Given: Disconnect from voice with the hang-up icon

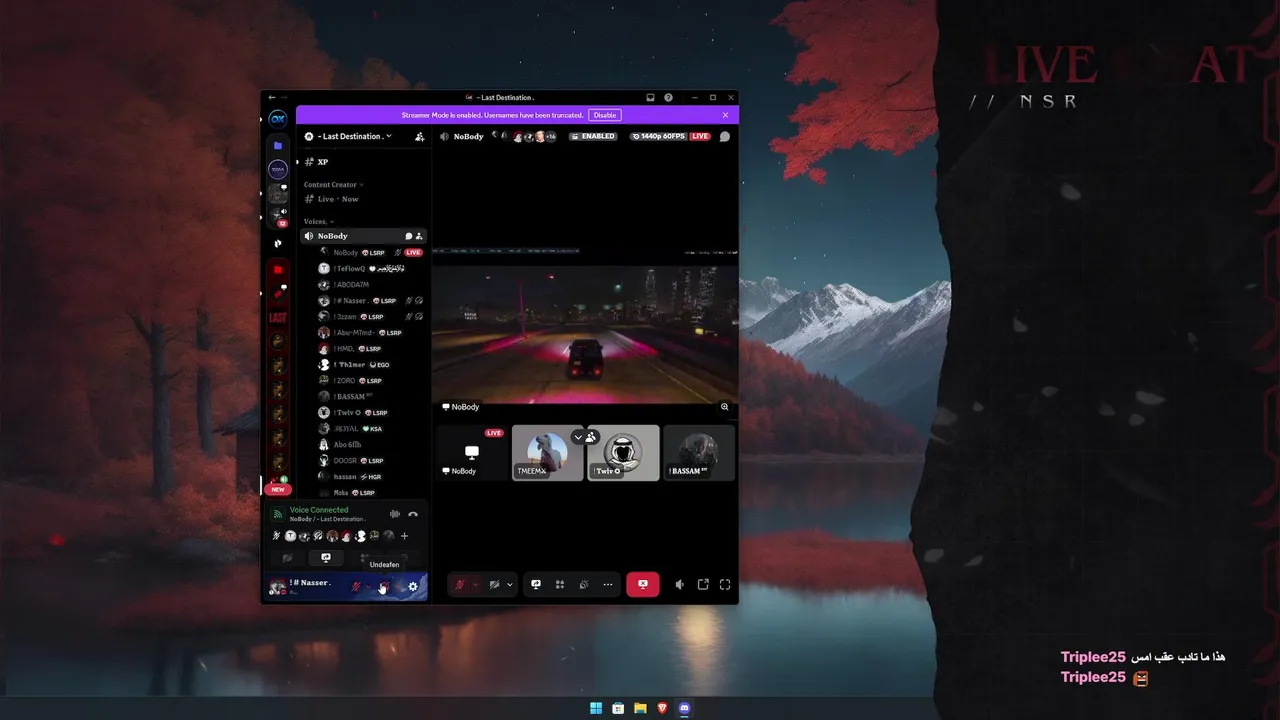Looking at the screenshot, I should tap(413, 514).
